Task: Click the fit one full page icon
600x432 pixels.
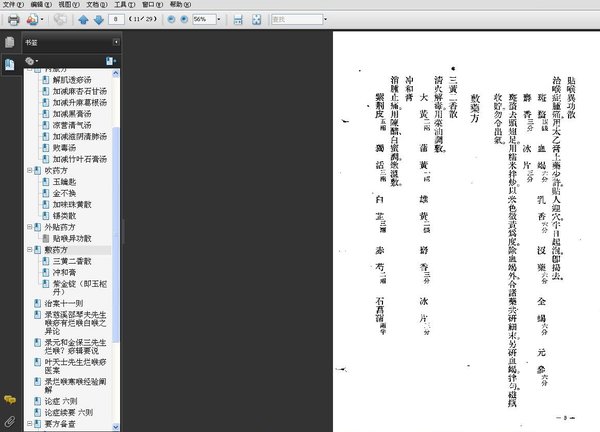Action: 256,19
